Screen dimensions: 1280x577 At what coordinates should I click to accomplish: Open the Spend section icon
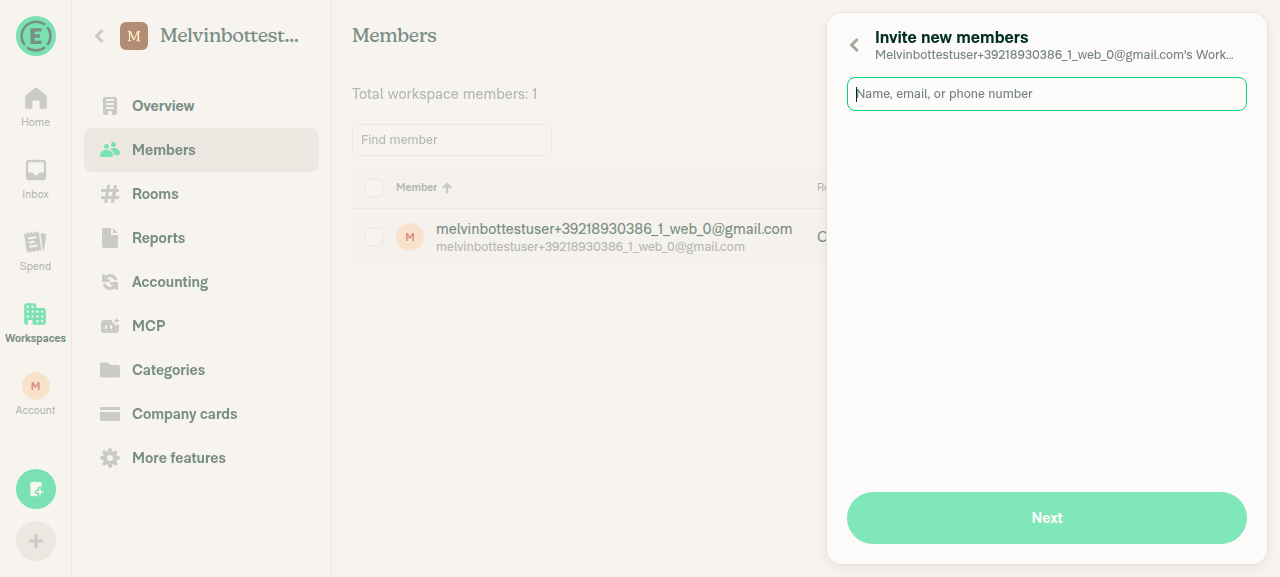pyautogui.click(x=36, y=242)
